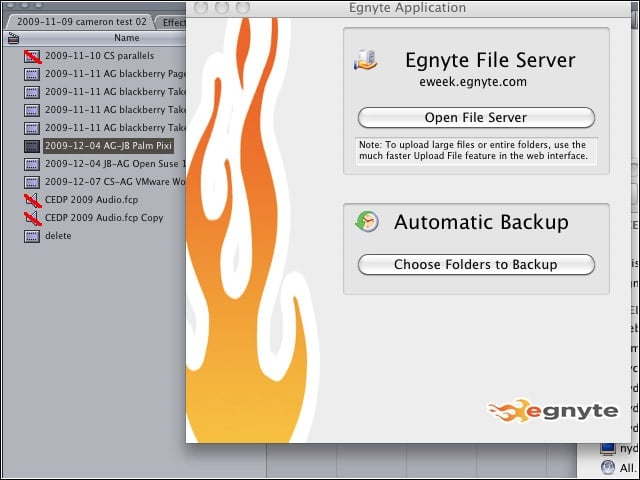Viewport: 640px width, 480px height.
Task: Select the CEDP 2009 Audio.fcp Copy item
Action: 104,218
